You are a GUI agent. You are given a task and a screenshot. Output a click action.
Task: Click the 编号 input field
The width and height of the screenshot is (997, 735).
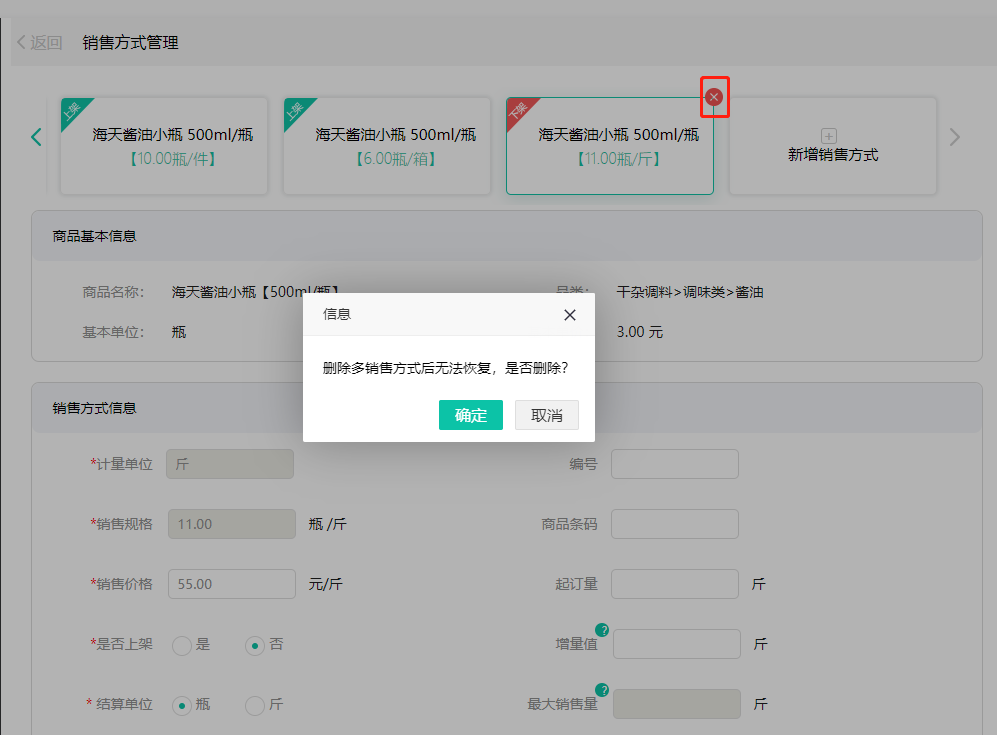[x=674, y=464]
